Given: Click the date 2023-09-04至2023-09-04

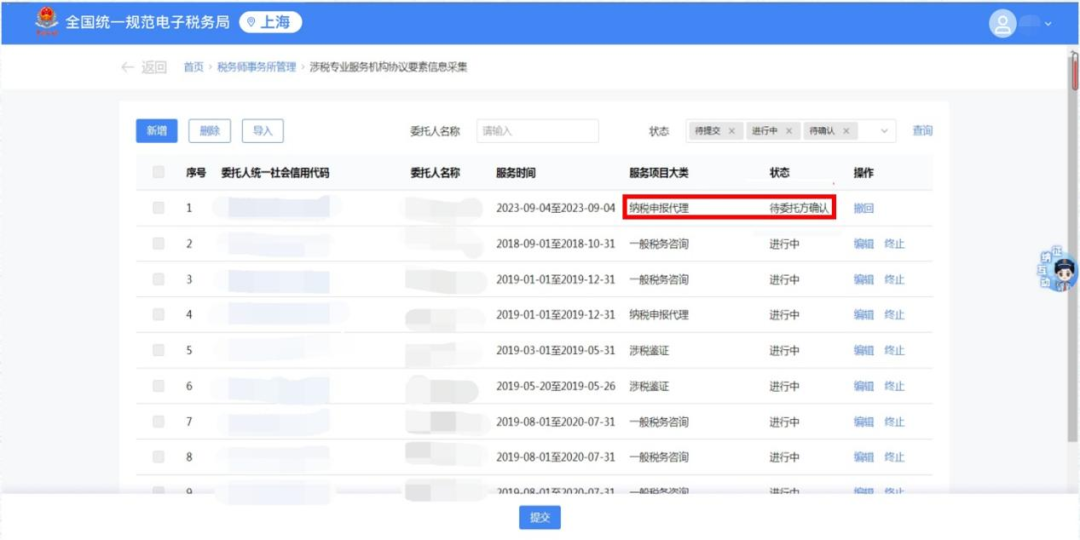Looking at the screenshot, I should point(555,208).
